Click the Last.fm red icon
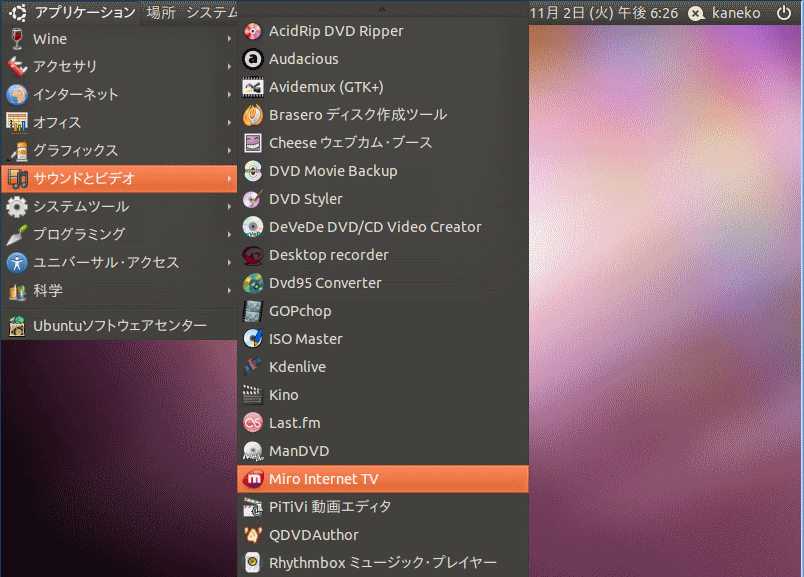 [x=253, y=423]
